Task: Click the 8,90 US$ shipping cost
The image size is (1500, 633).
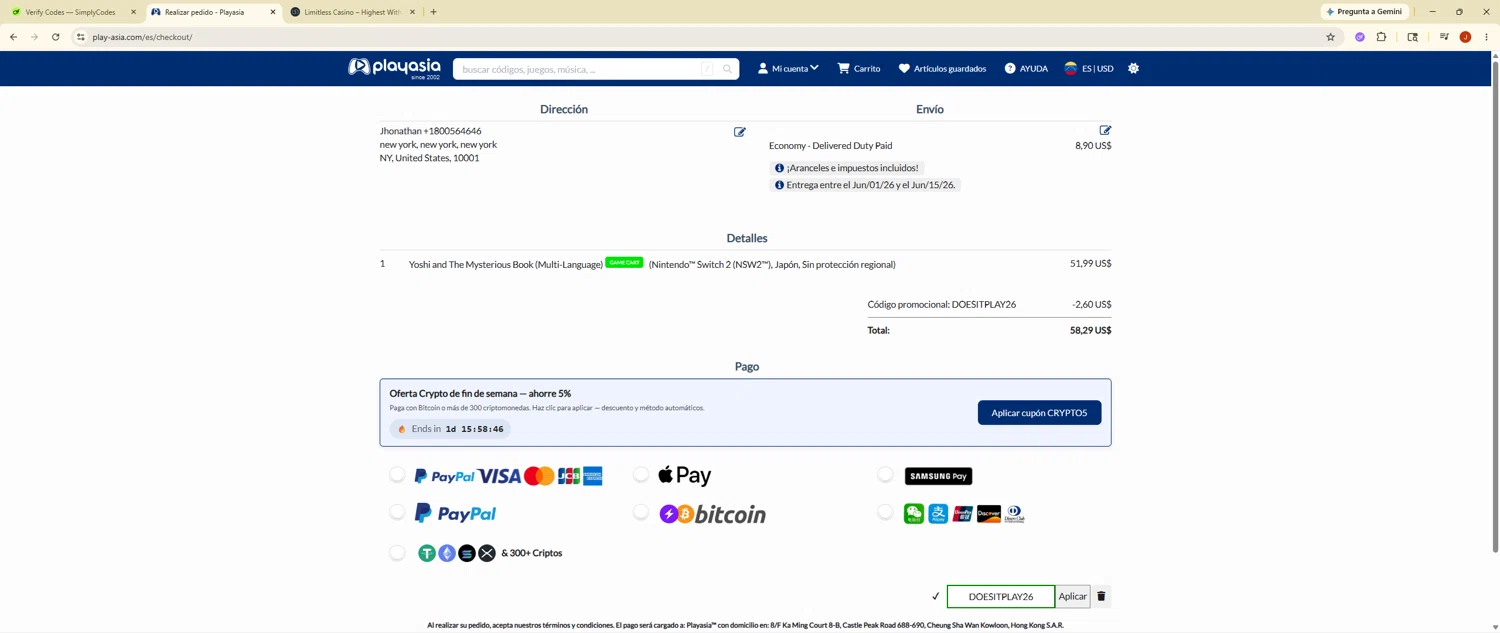Action: tap(1093, 146)
